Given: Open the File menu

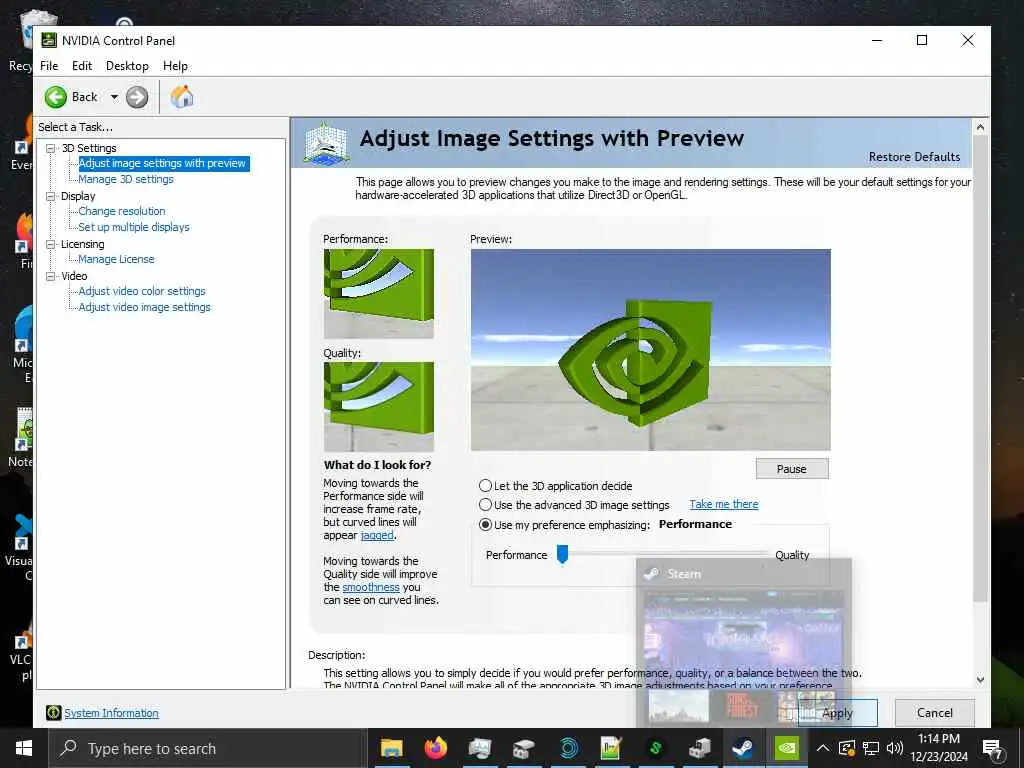Looking at the screenshot, I should click(49, 66).
